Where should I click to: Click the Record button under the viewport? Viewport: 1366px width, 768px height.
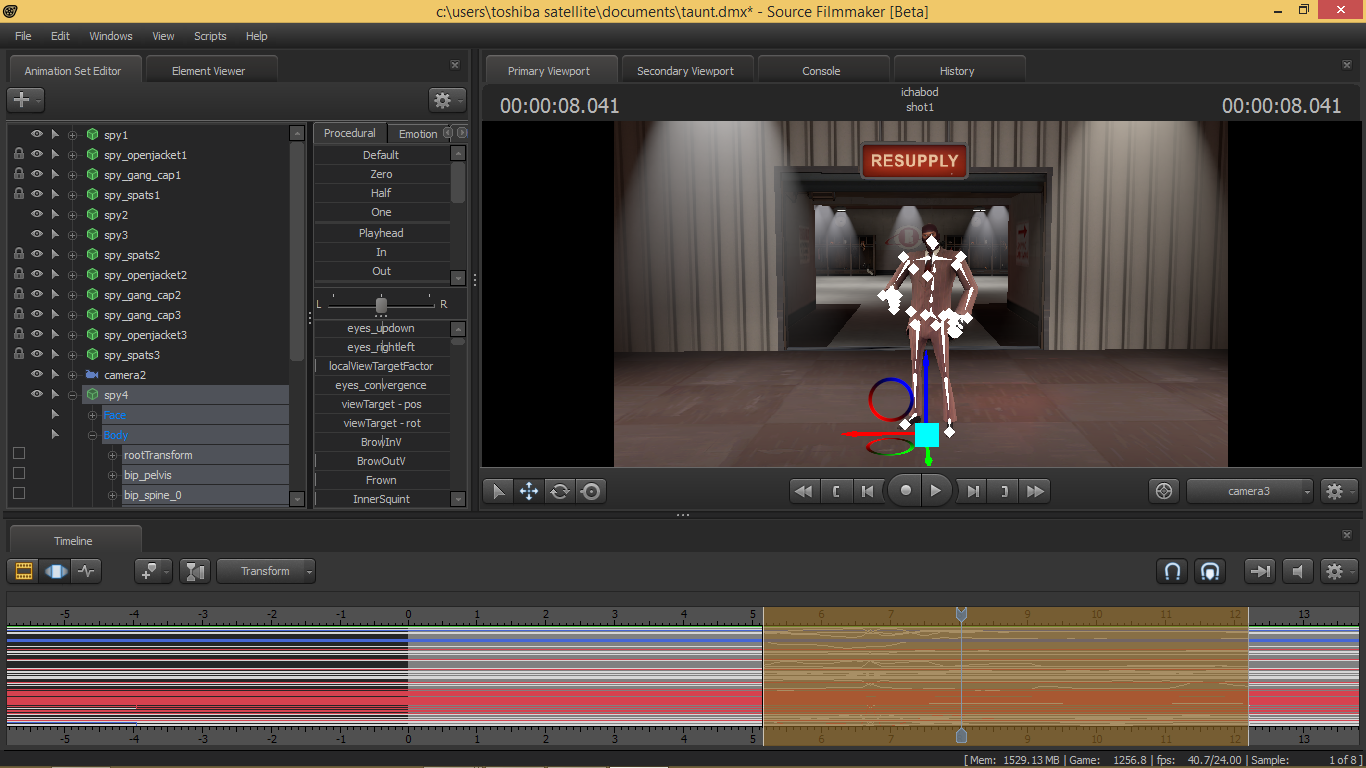pos(905,491)
